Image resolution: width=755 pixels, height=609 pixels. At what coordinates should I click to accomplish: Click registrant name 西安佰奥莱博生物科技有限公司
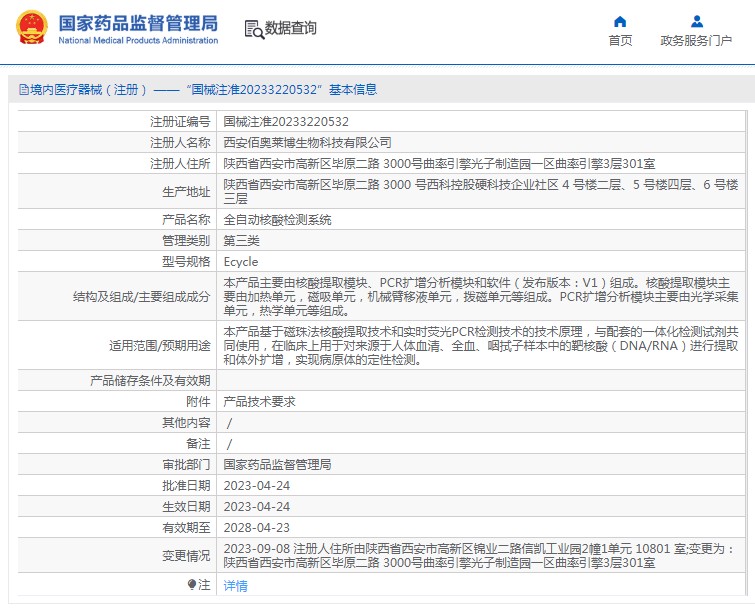pos(307,142)
